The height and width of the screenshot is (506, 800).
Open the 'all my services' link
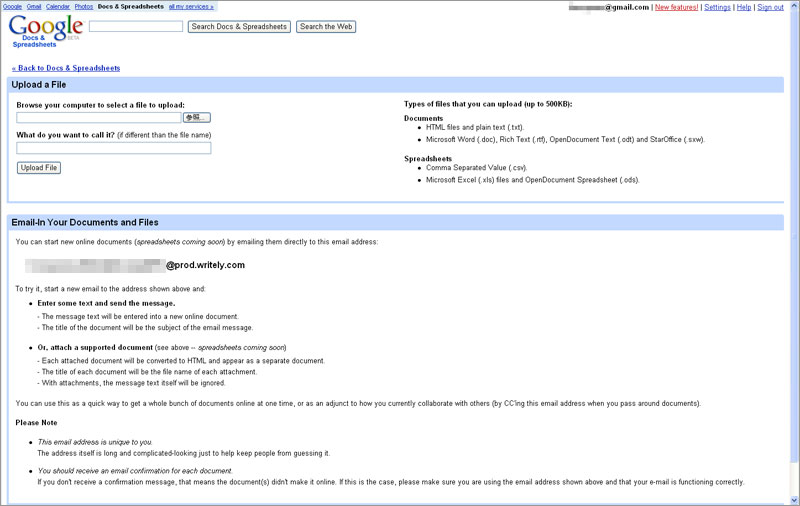pos(191,7)
